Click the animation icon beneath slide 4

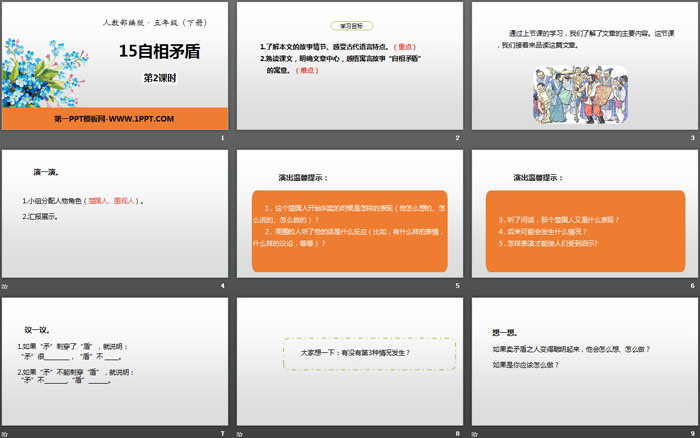tap(5, 286)
